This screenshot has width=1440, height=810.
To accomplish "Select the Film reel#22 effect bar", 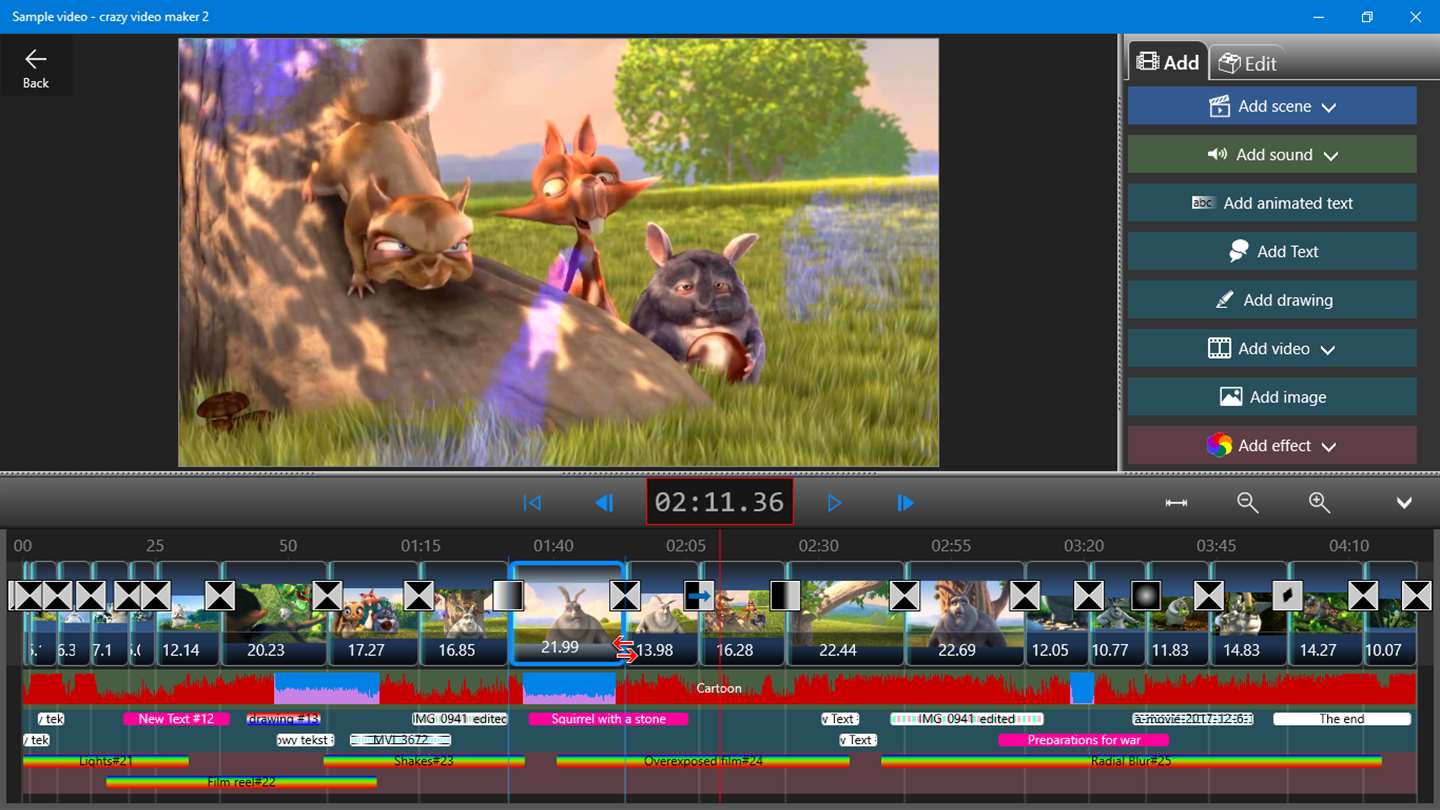I will point(241,782).
